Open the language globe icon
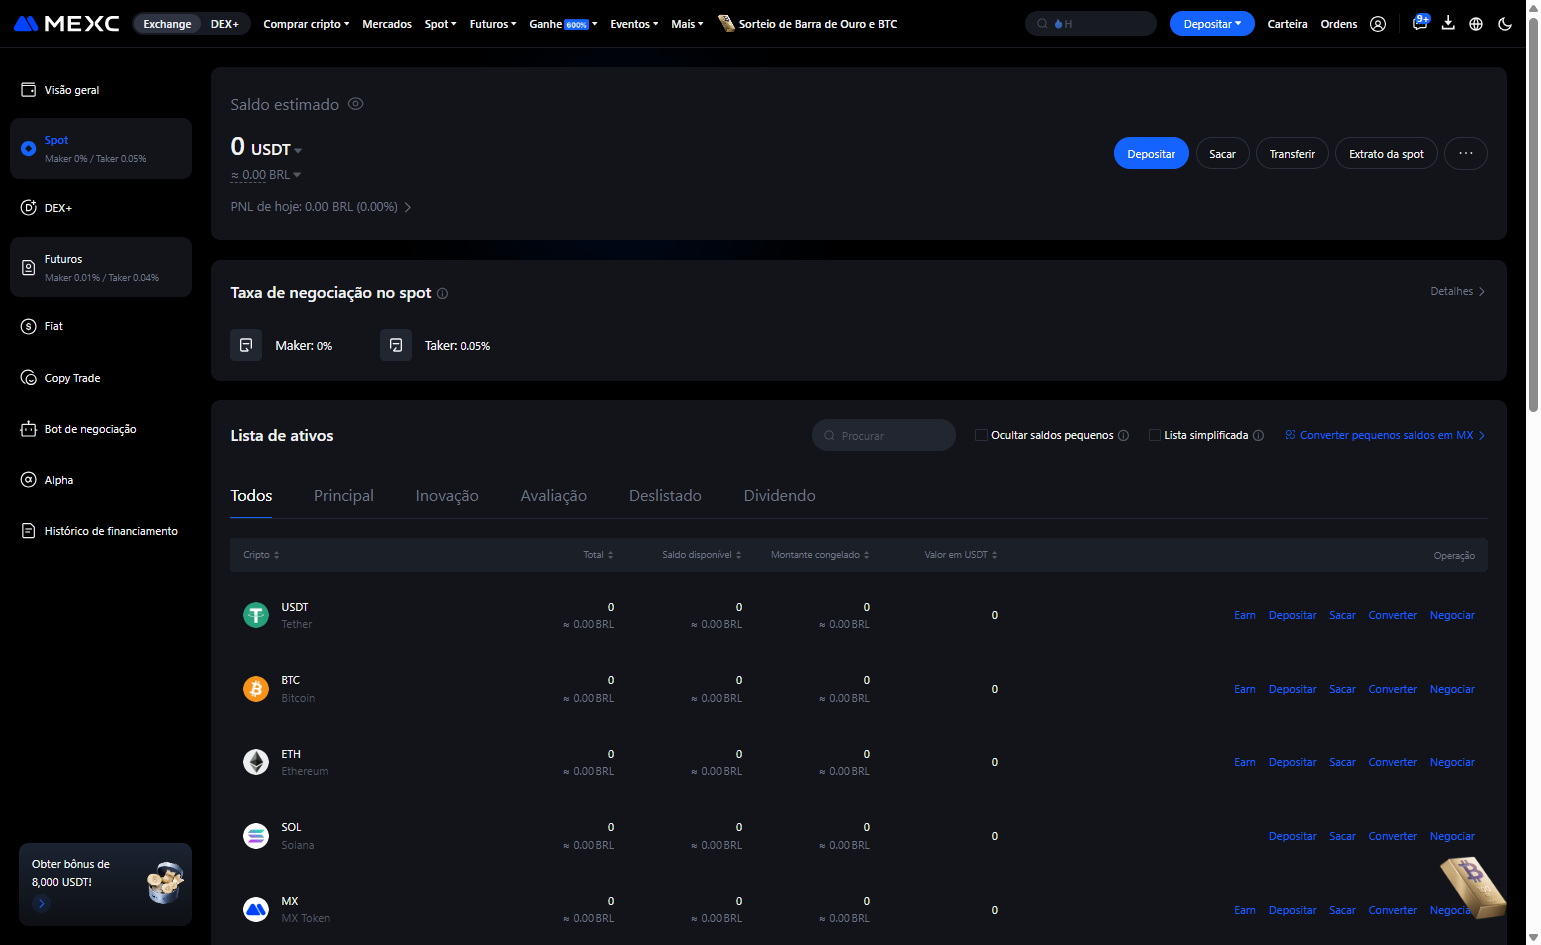Screen dimensions: 1541x945 point(1476,24)
